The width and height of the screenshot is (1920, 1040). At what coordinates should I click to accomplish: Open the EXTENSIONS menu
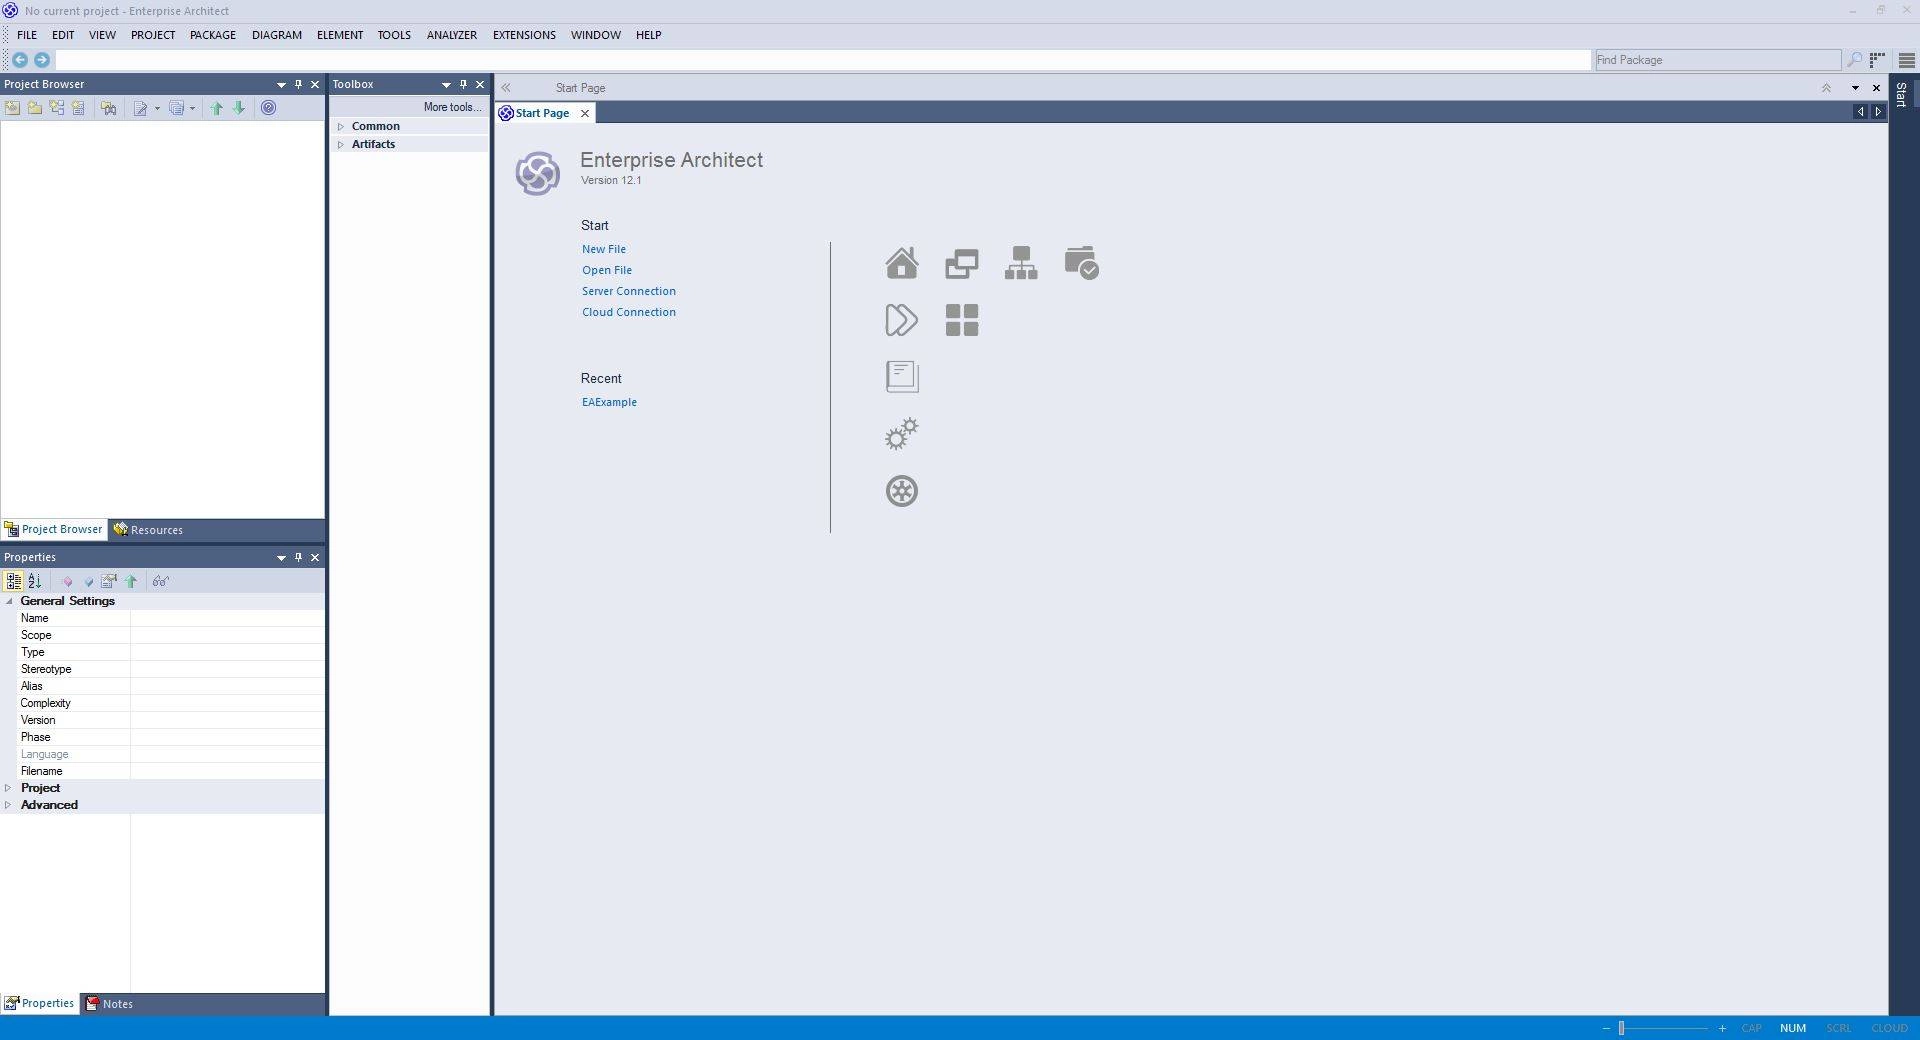pos(524,35)
